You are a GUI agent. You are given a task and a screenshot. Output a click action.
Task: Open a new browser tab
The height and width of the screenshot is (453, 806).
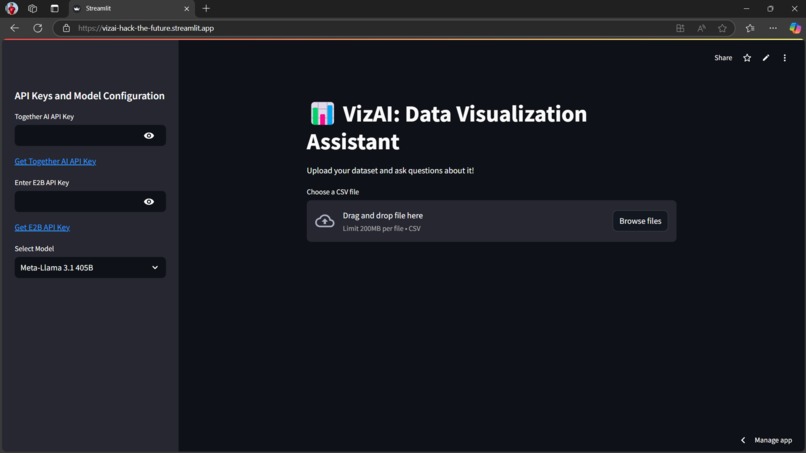tap(206, 8)
